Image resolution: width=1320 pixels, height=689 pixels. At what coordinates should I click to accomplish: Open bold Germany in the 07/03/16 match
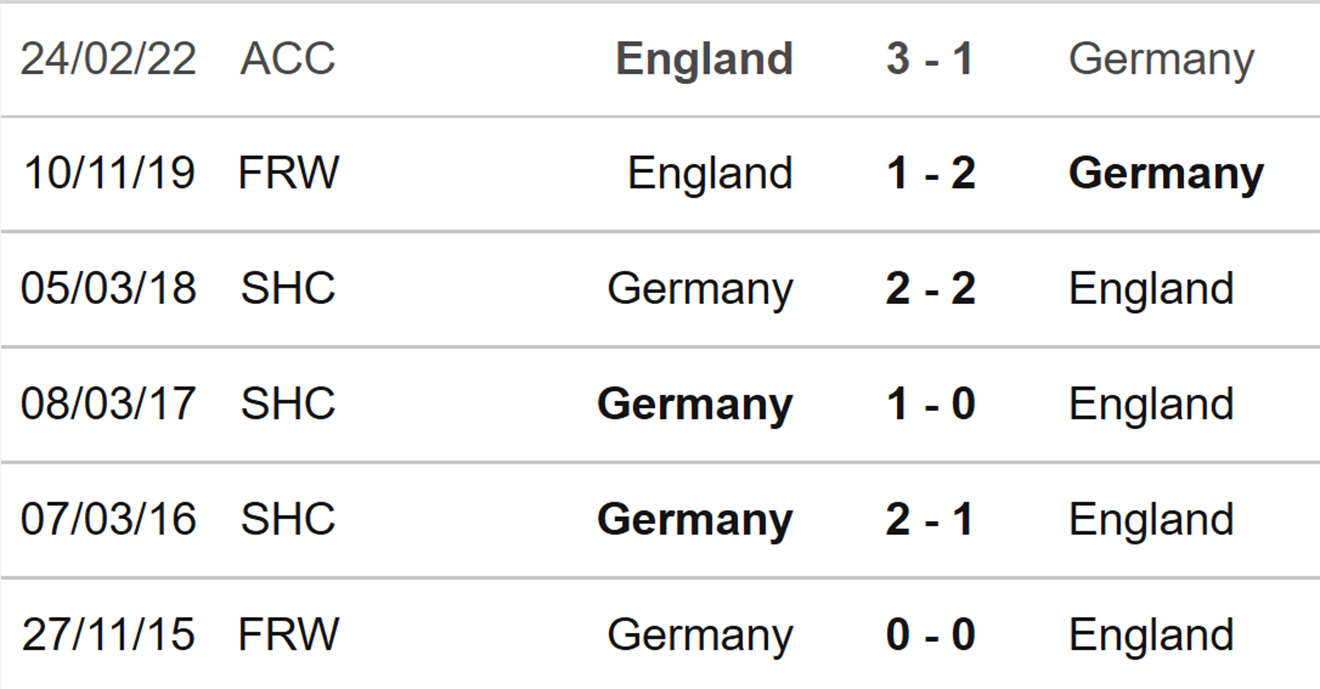[695, 520]
